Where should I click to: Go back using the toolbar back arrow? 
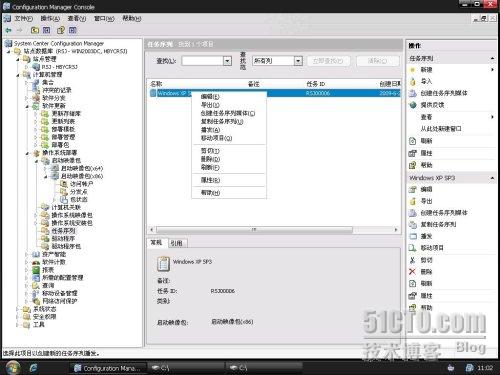click(x=8, y=30)
